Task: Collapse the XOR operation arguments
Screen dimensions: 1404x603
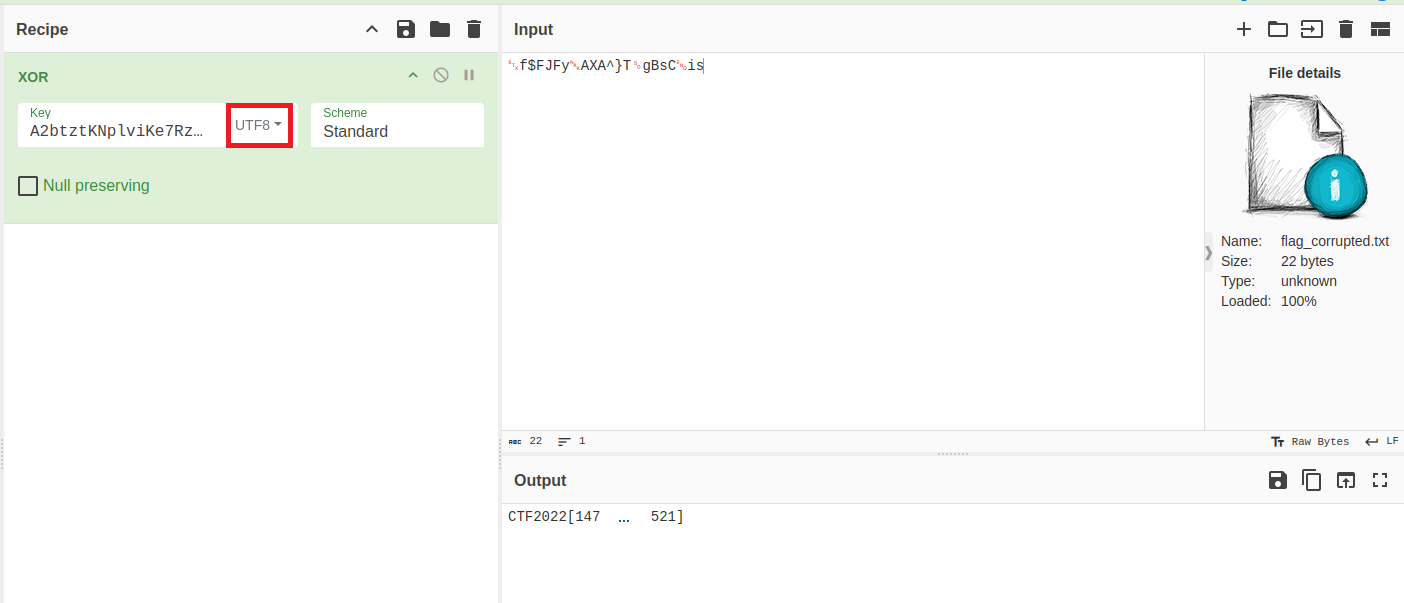Action: (x=412, y=76)
